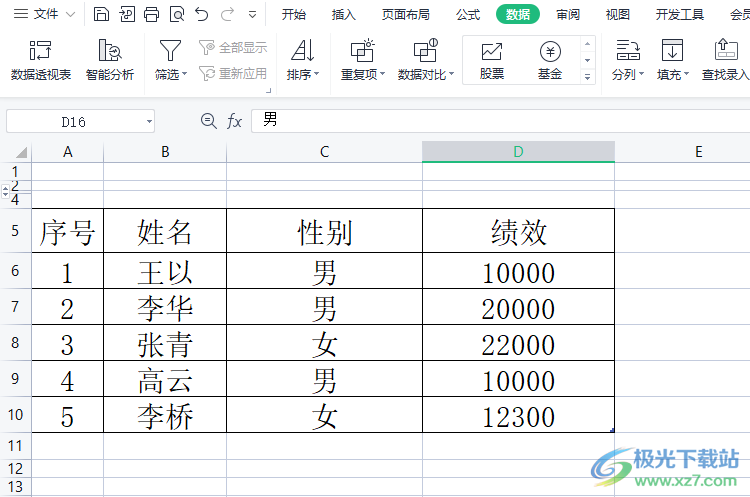Select column E header

point(699,152)
